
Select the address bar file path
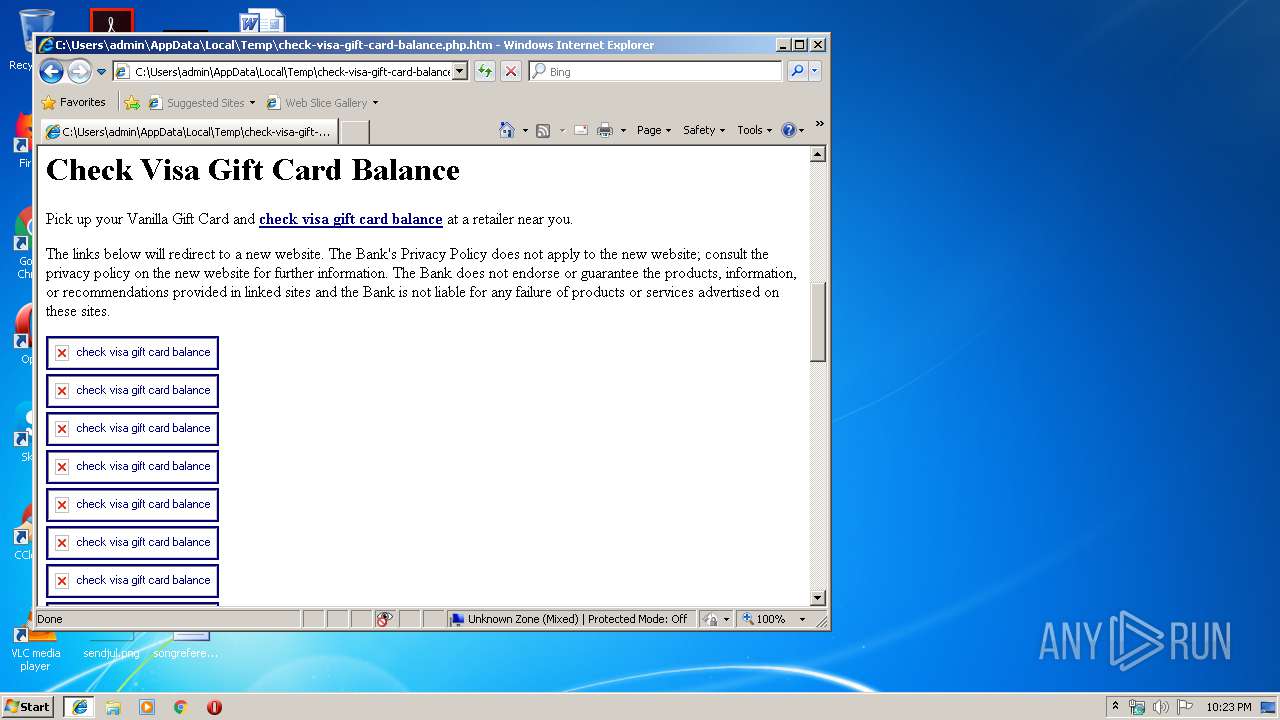point(292,72)
